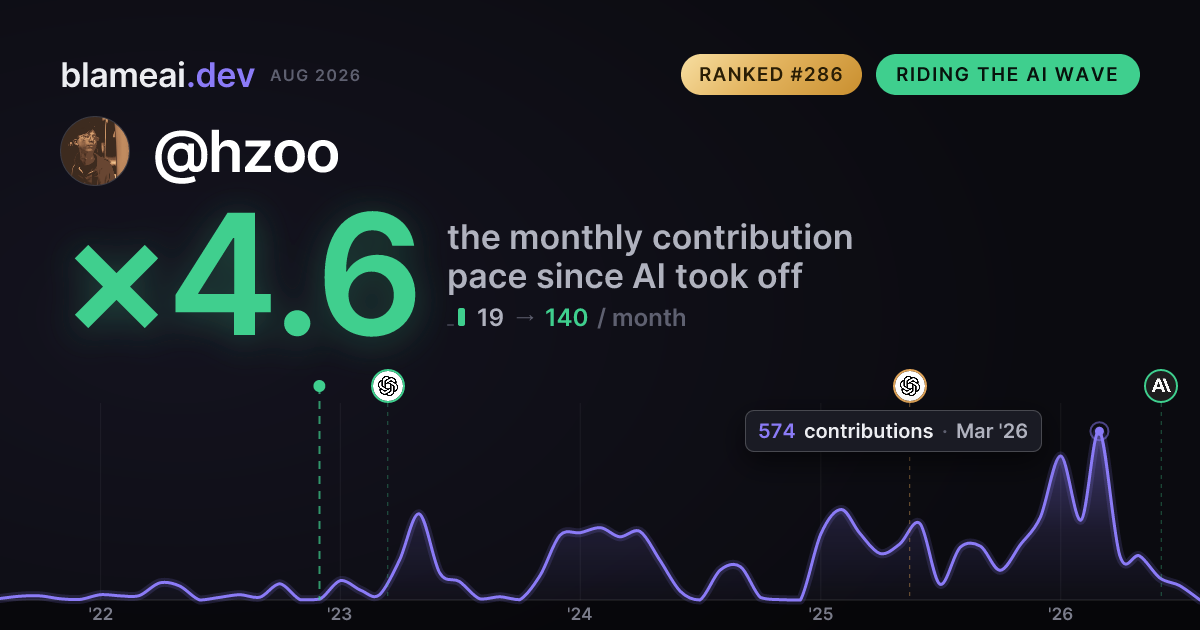Click the Anthropic marker icon
Image resolution: width=1200 pixels, height=630 pixels.
click(1161, 385)
